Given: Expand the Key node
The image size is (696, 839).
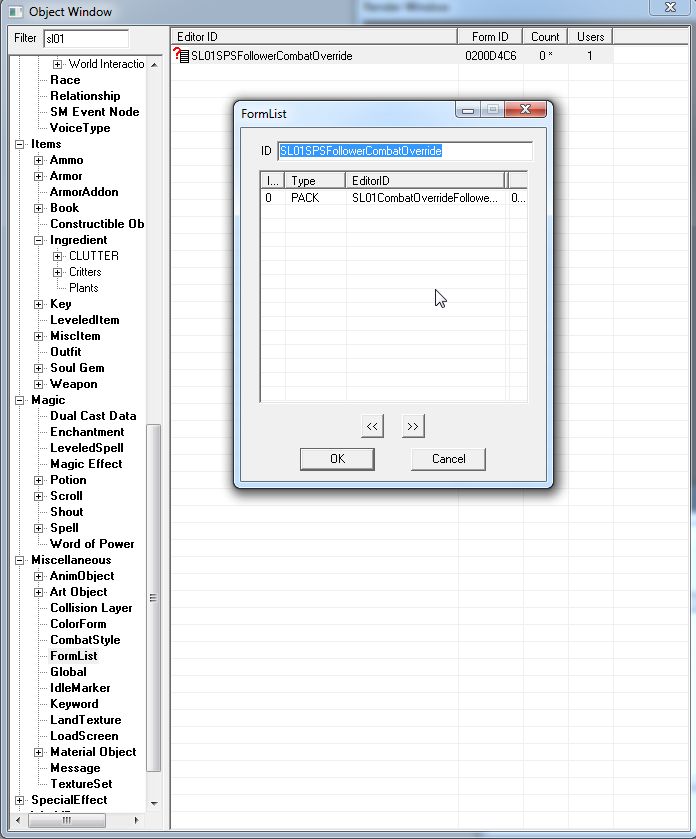Looking at the screenshot, I should pyautogui.click(x=39, y=304).
